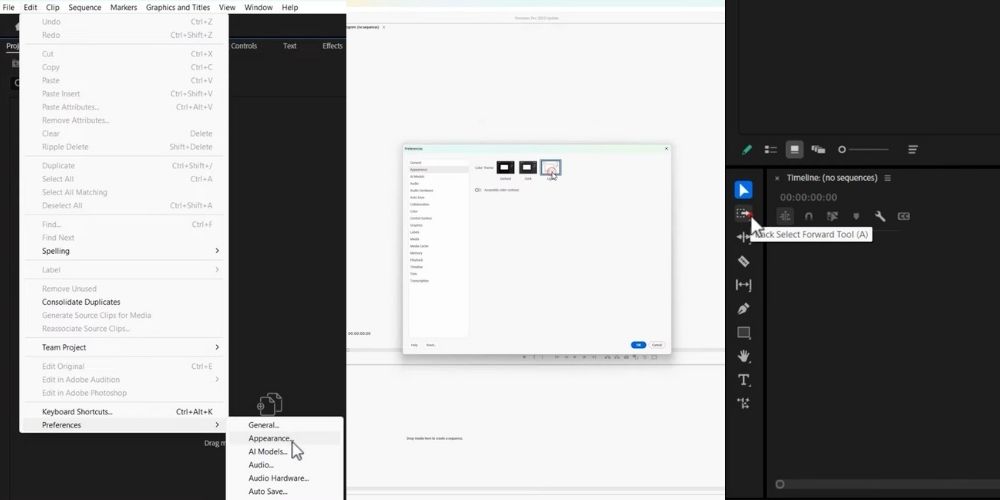The image size is (1000, 500).
Task: Choose Audio Hardware... in Preferences submenu
Action: tap(285, 478)
